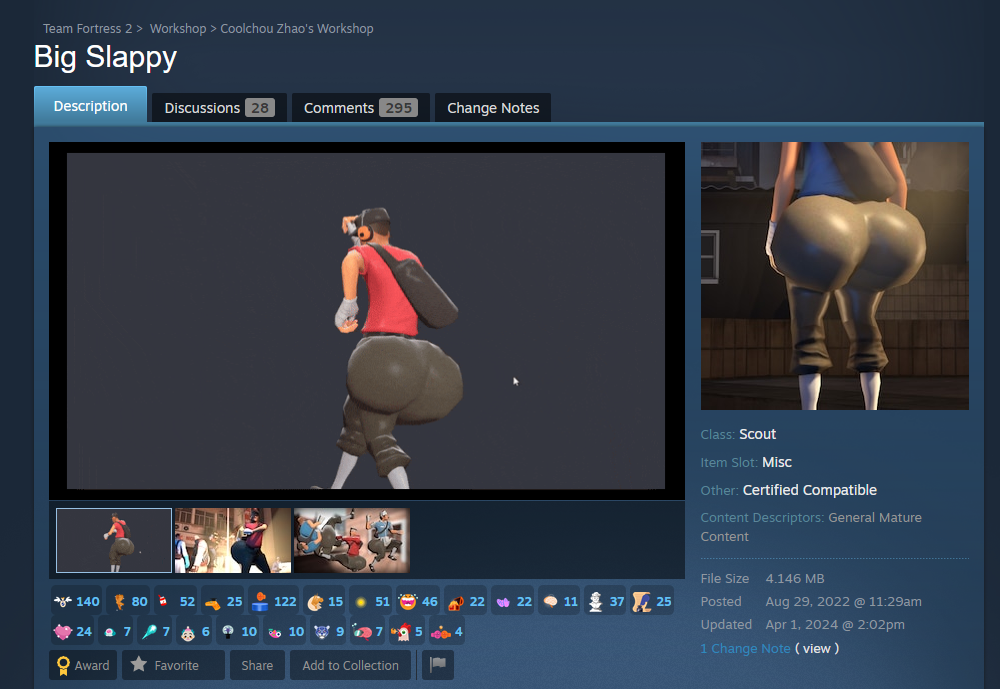Select the first preview thumbnail of red Scout
The image size is (1000, 689).
tap(114, 540)
